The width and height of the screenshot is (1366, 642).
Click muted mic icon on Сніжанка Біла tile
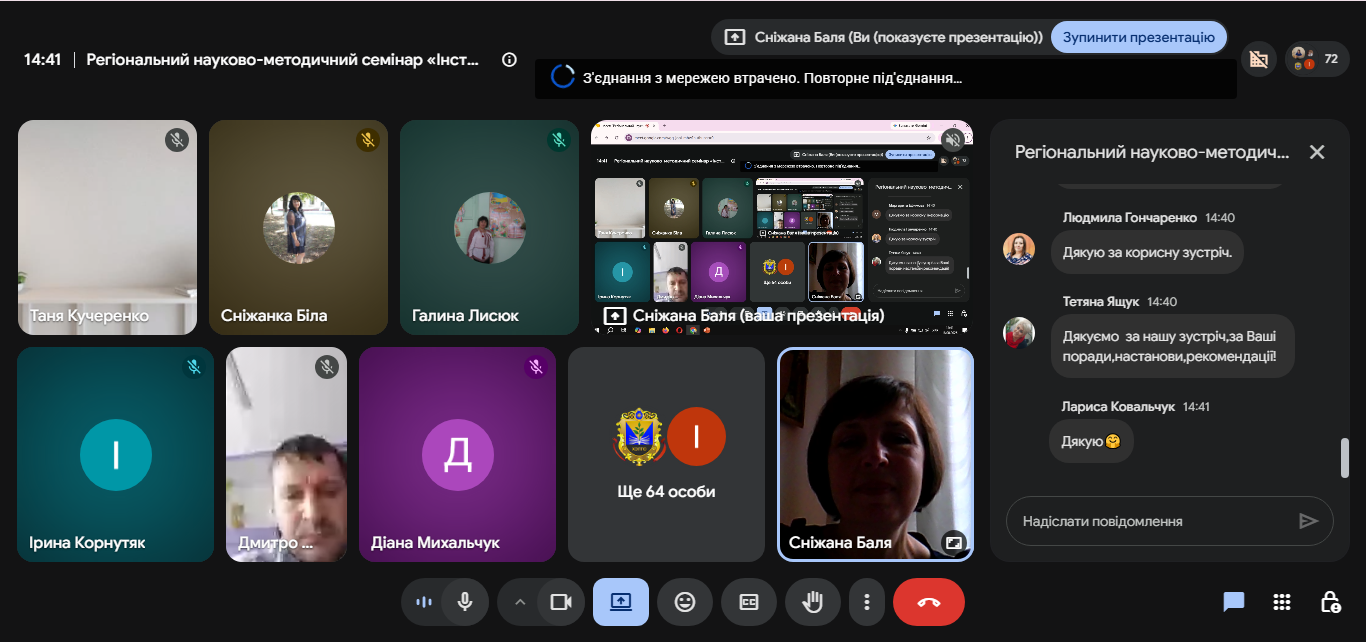[x=368, y=140]
